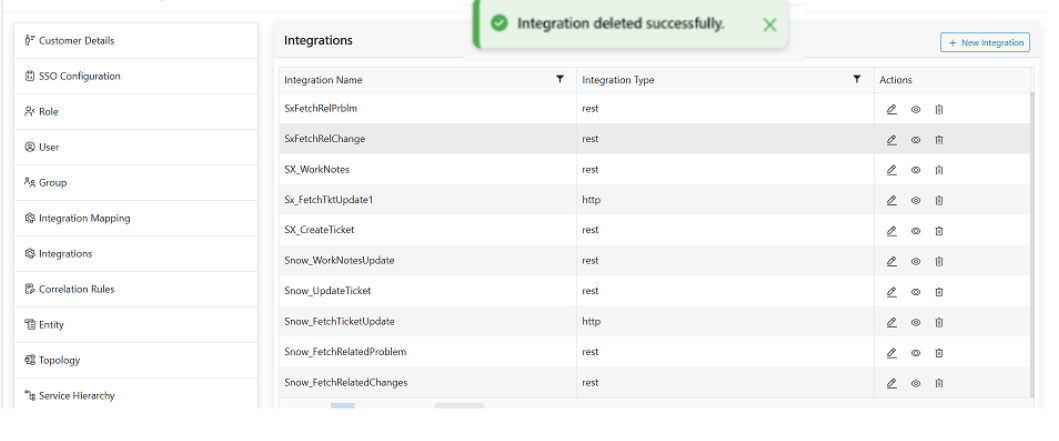Open the Customer Details section
Screen dimensions: 1059x441
(x=77, y=41)
